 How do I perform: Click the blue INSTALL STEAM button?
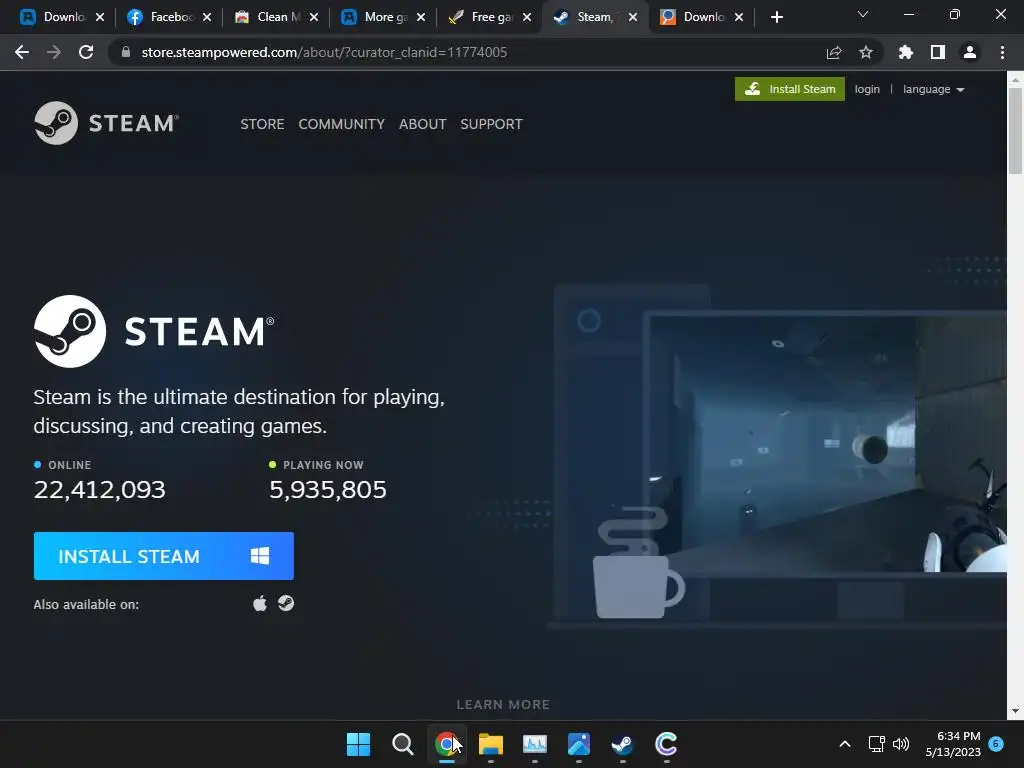163,556
